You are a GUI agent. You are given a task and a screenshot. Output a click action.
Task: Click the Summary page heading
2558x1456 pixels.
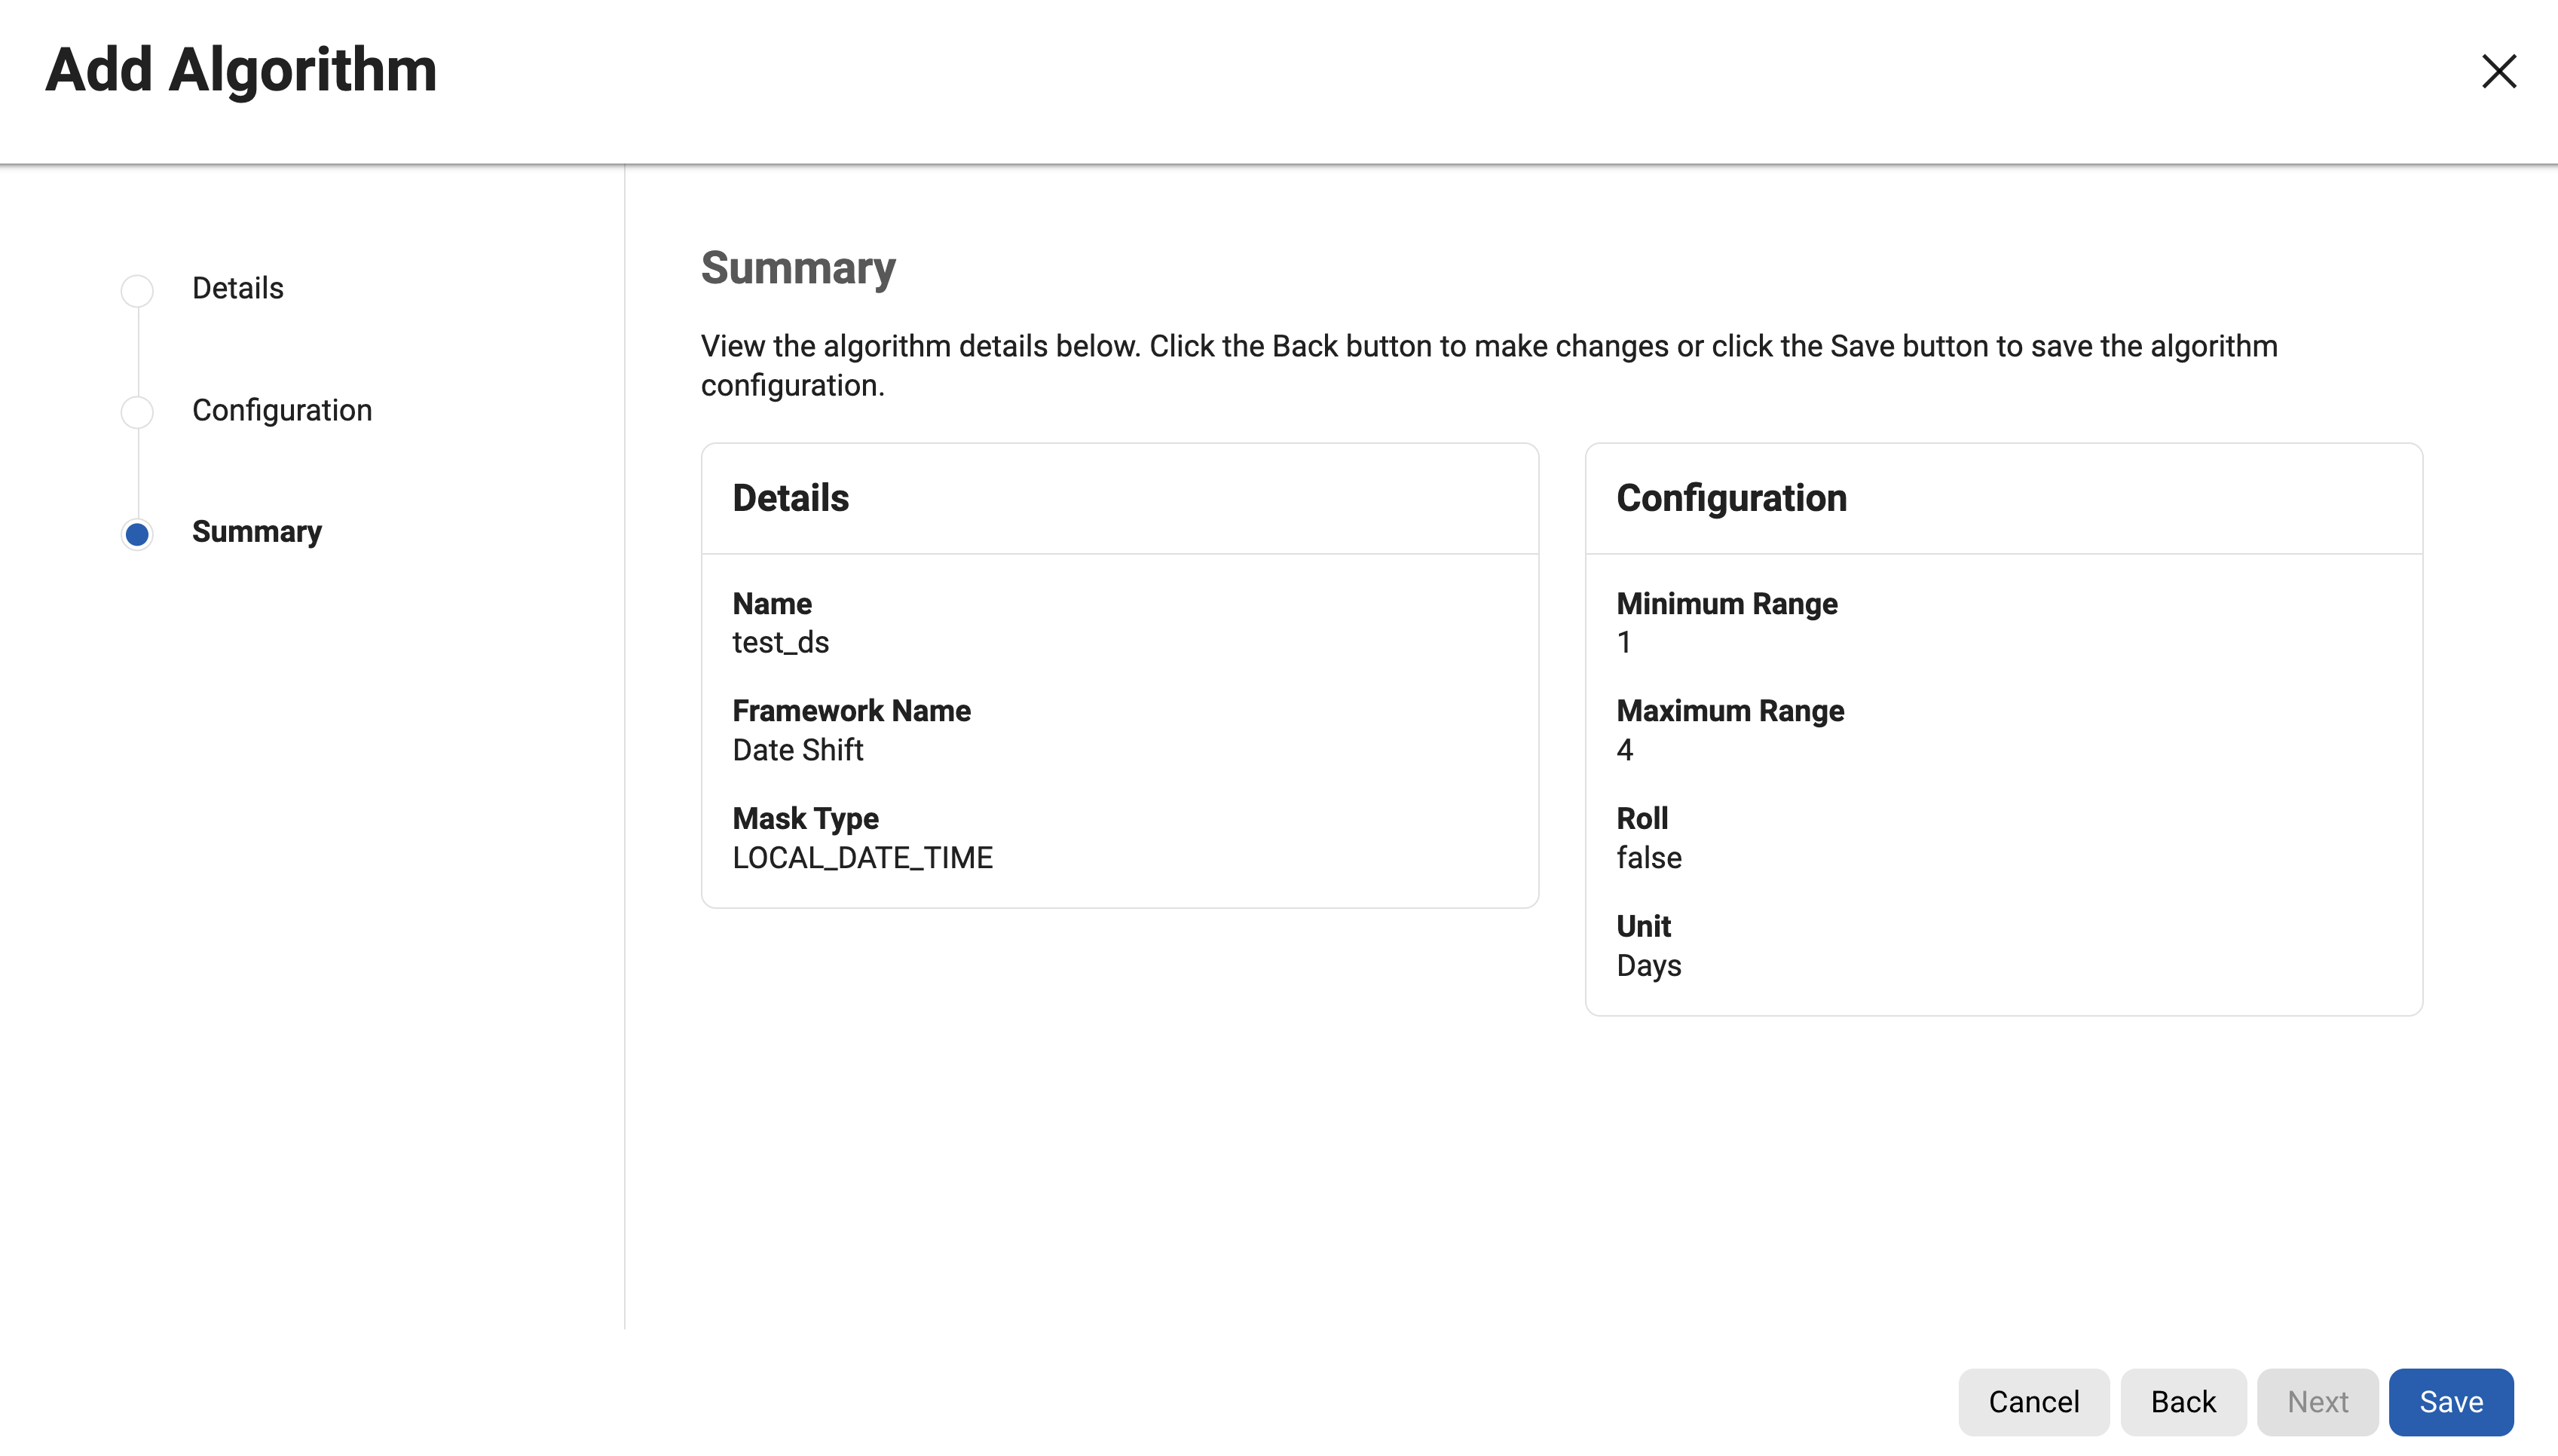tap(798, 268)
